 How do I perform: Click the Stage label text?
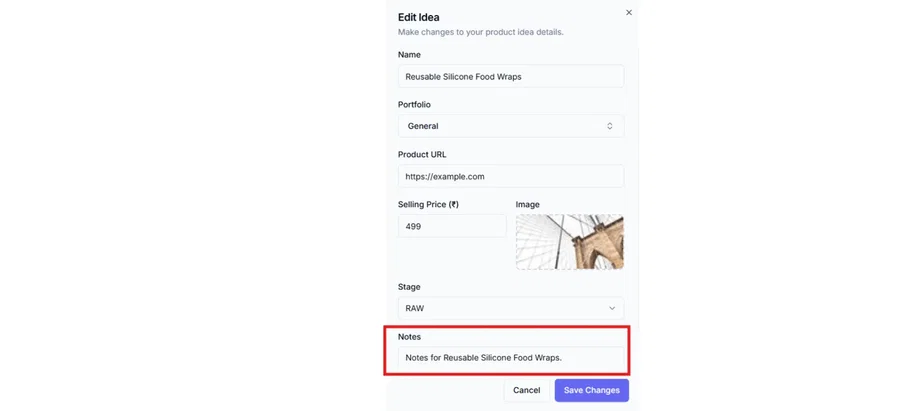click(409, 287)
